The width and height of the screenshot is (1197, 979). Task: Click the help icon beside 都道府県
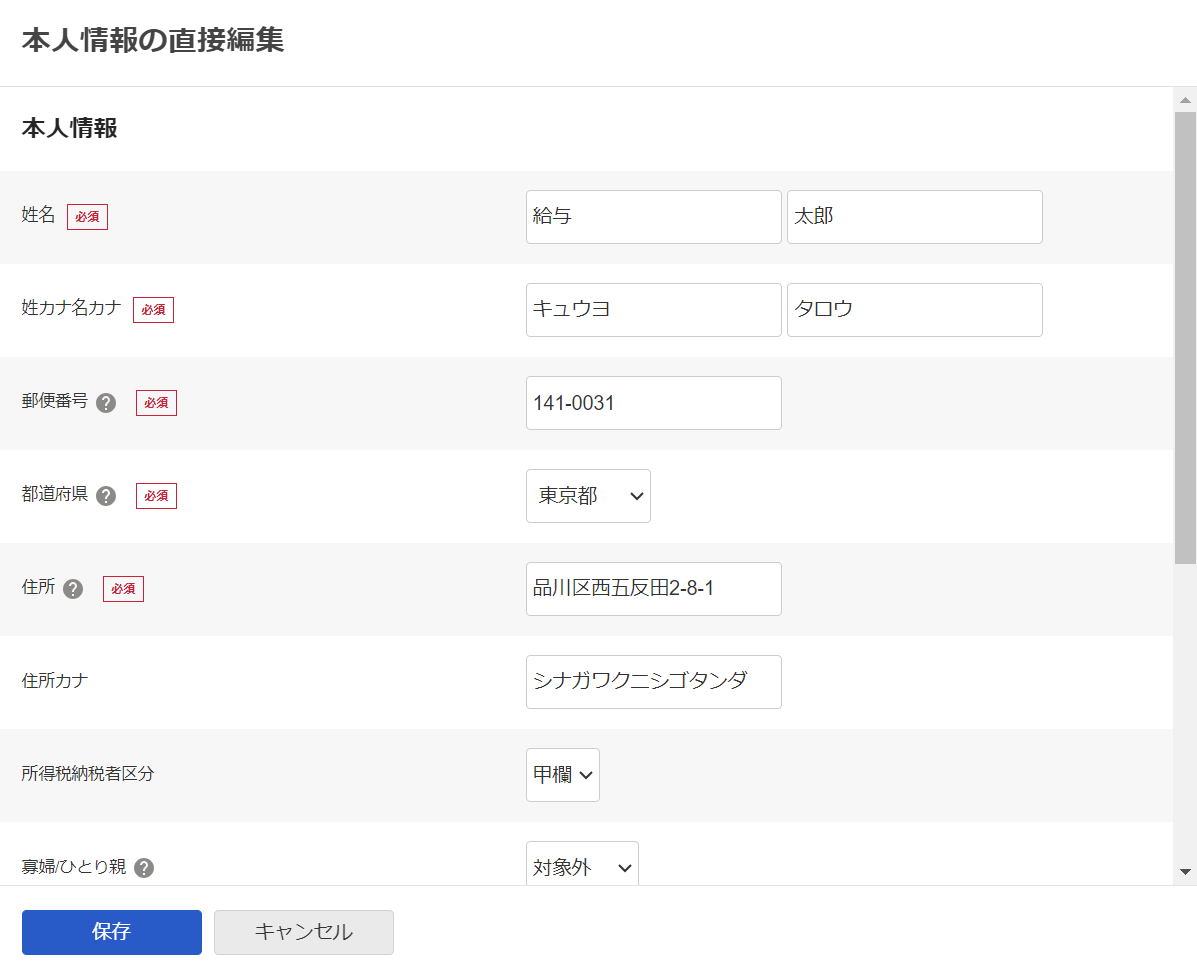pyautogui.click(x=106, y=496)
